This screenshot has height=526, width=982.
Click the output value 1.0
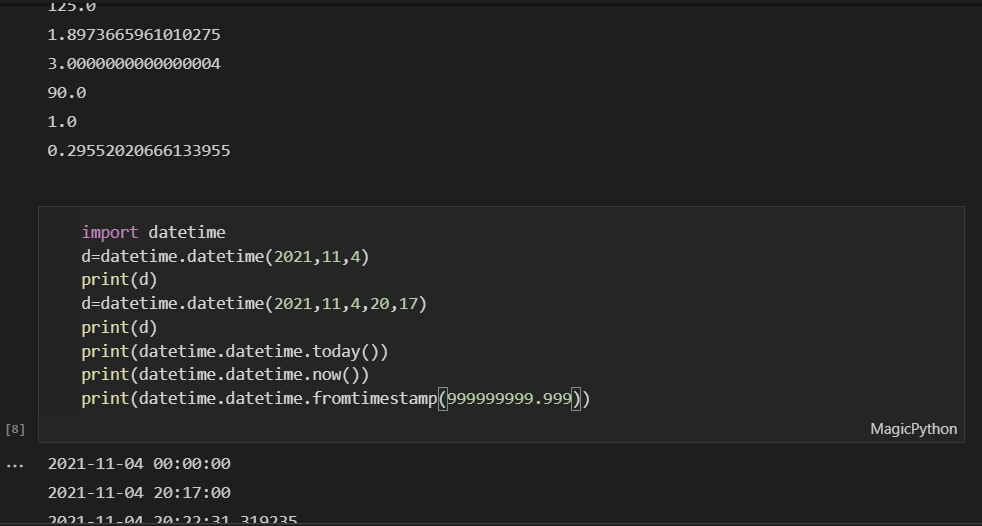pyautogui.click(x=62, y=122)
